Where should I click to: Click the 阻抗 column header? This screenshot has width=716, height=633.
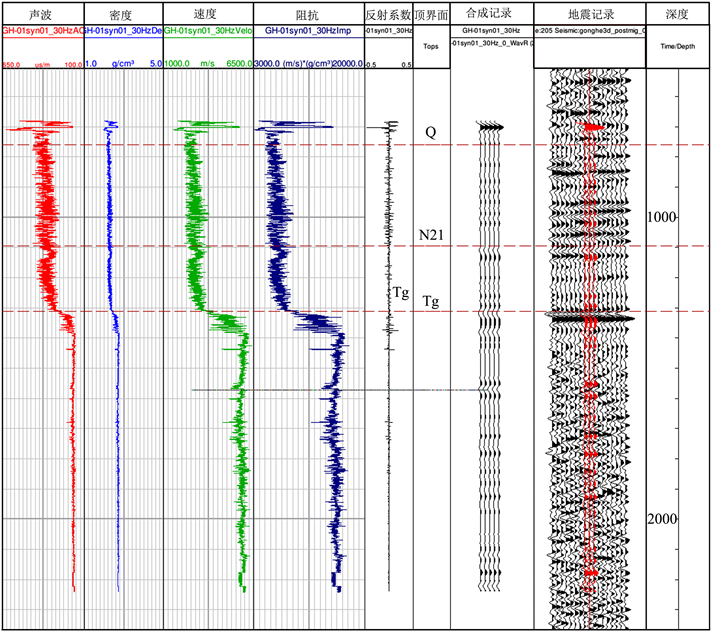307,15
